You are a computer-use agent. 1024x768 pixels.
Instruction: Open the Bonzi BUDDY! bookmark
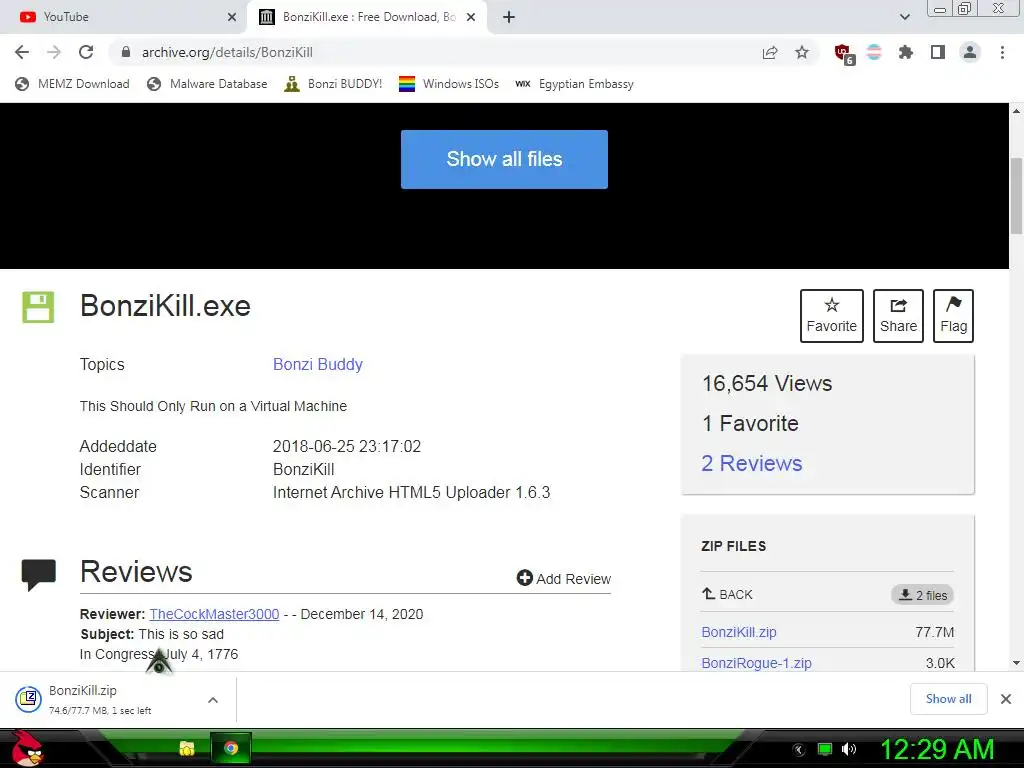coord(333,84)
